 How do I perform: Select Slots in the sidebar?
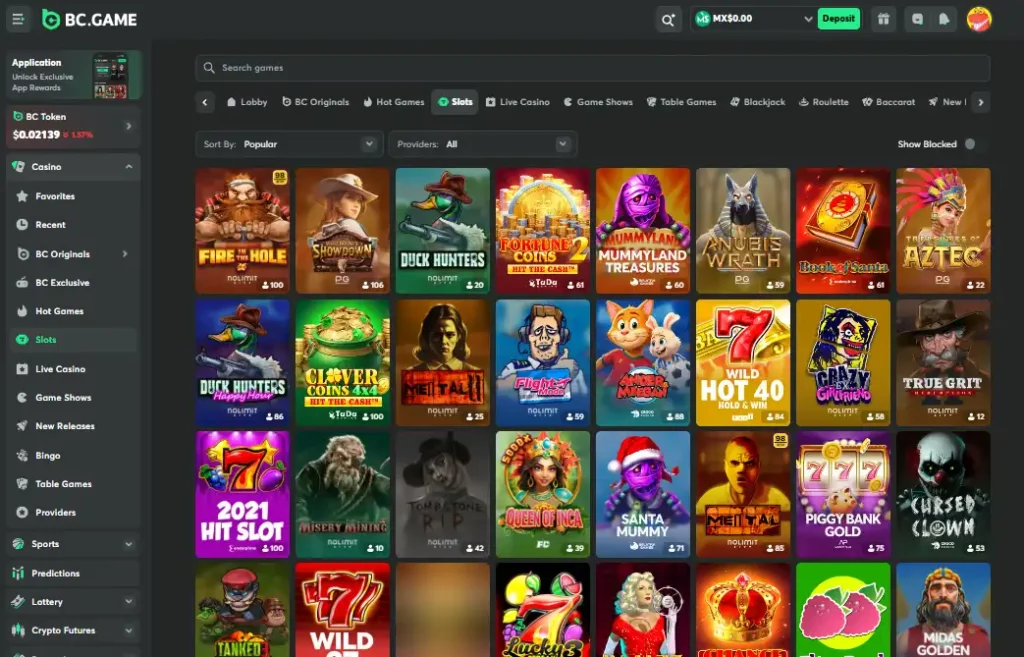[x=73, y=340]
